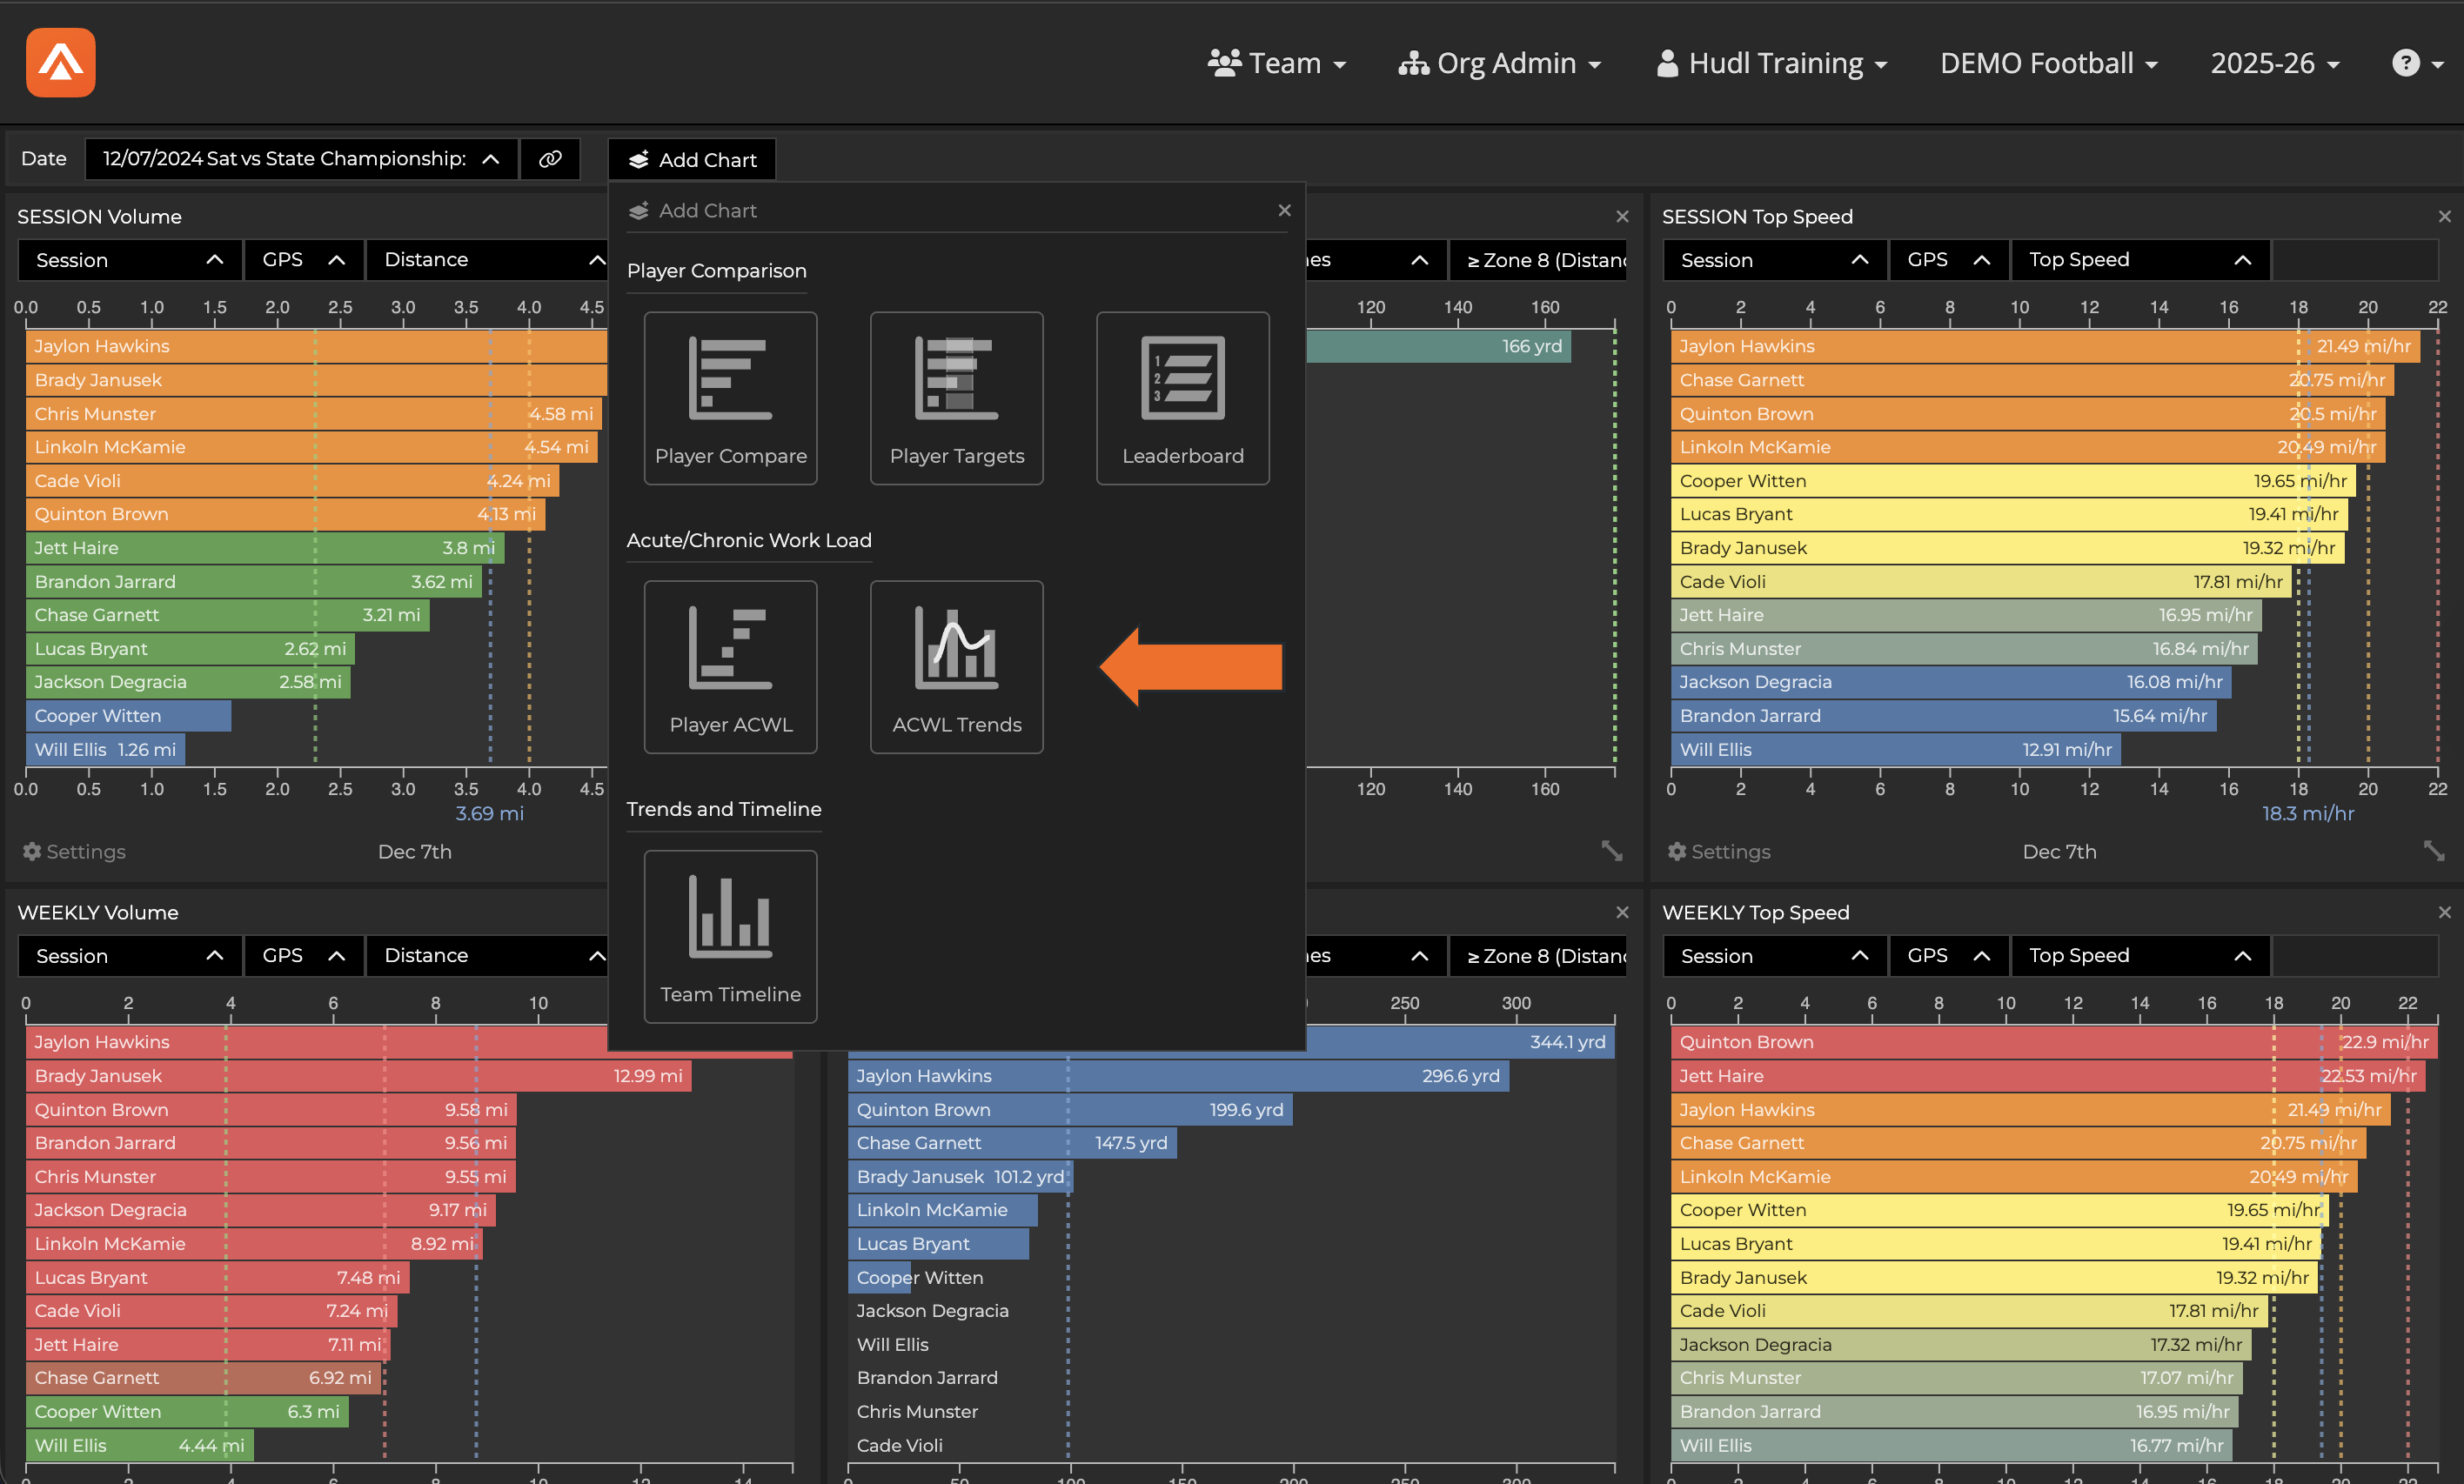Open Session dropdown in SESSION Volume chart
2464x1484 pixels.
pyautogui.click(x=130, y=260)
